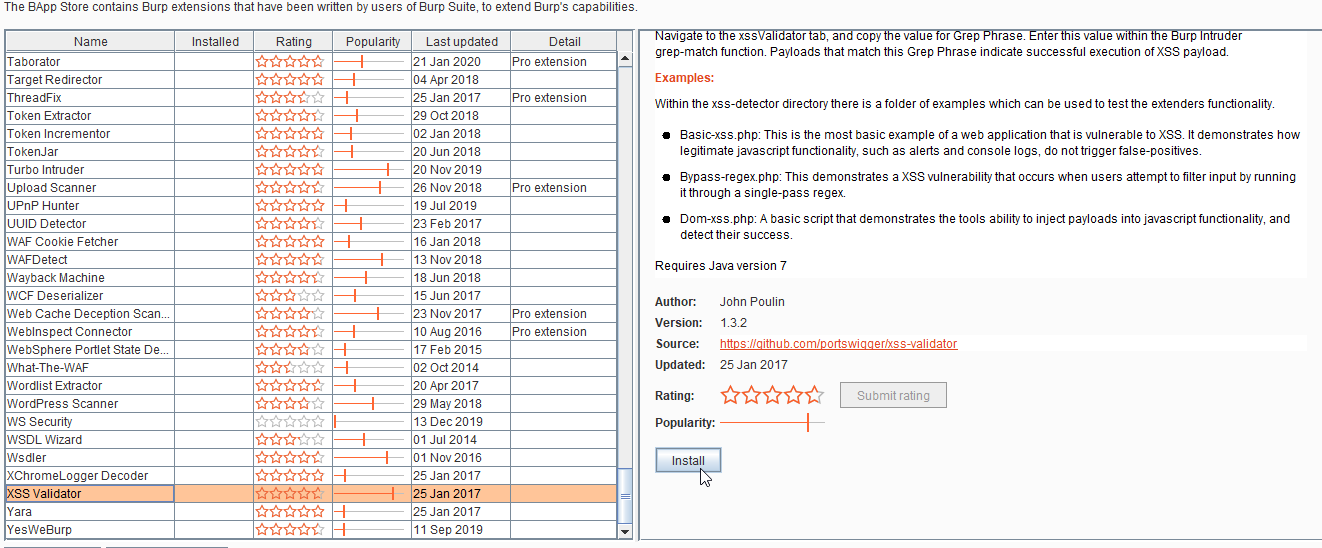Select the WAF Cookie Fetcher extension

tap(311, 242)
